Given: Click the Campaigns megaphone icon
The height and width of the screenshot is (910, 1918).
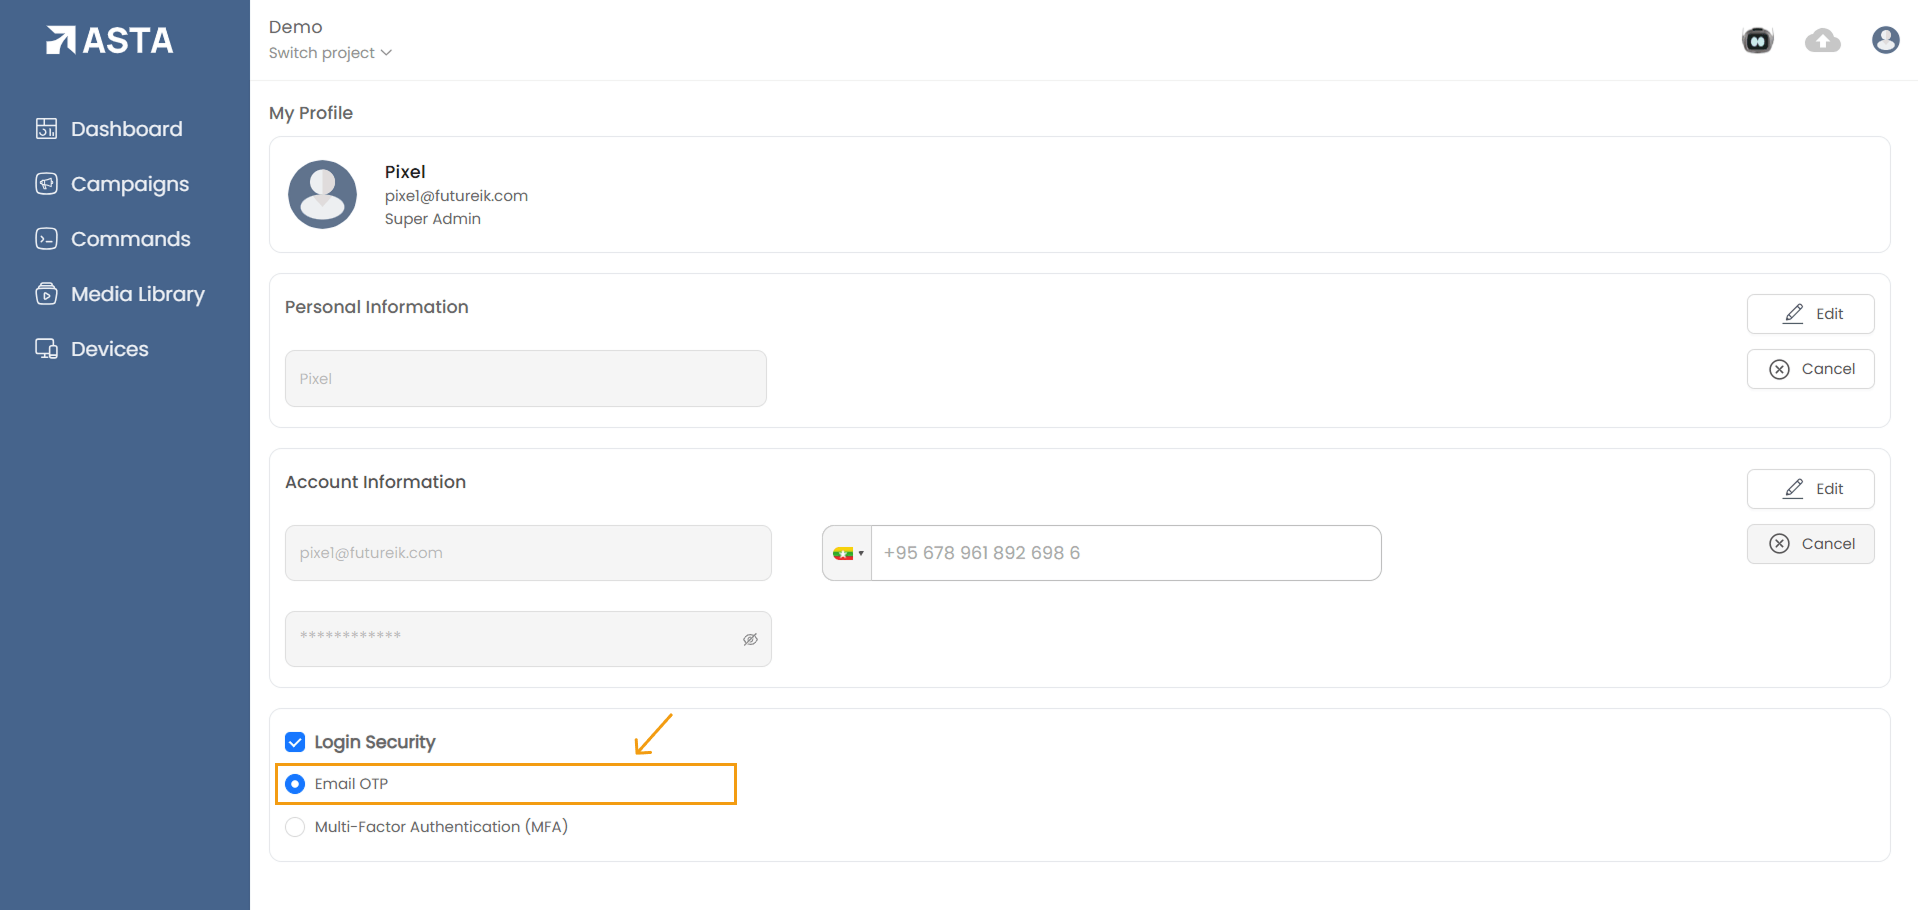Looking at the screenshot, I should coord(46,184).
